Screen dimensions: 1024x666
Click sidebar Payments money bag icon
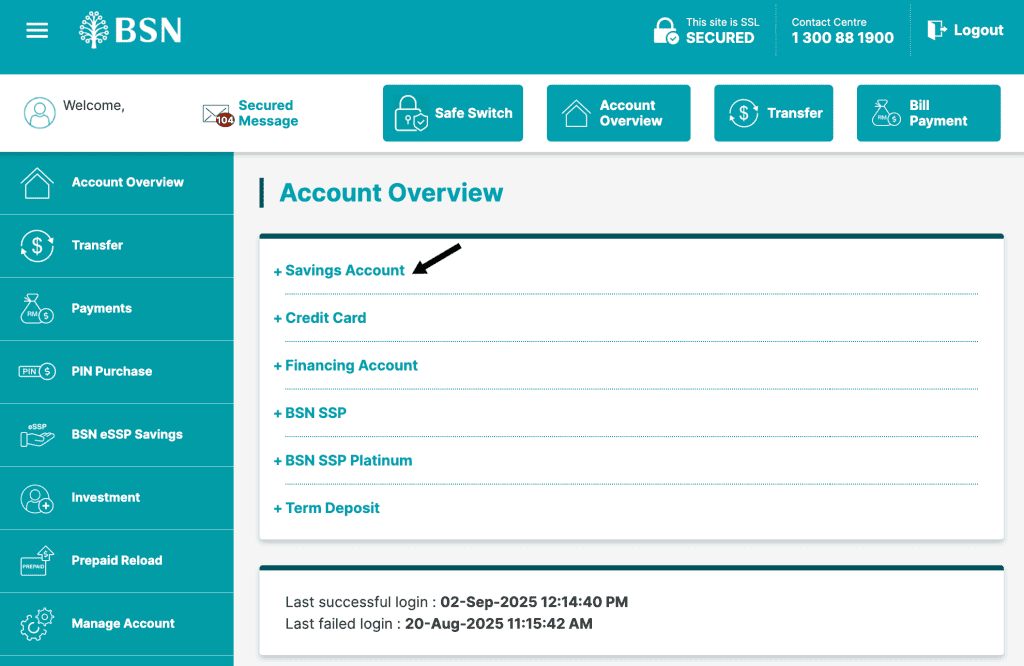(37, 308)
